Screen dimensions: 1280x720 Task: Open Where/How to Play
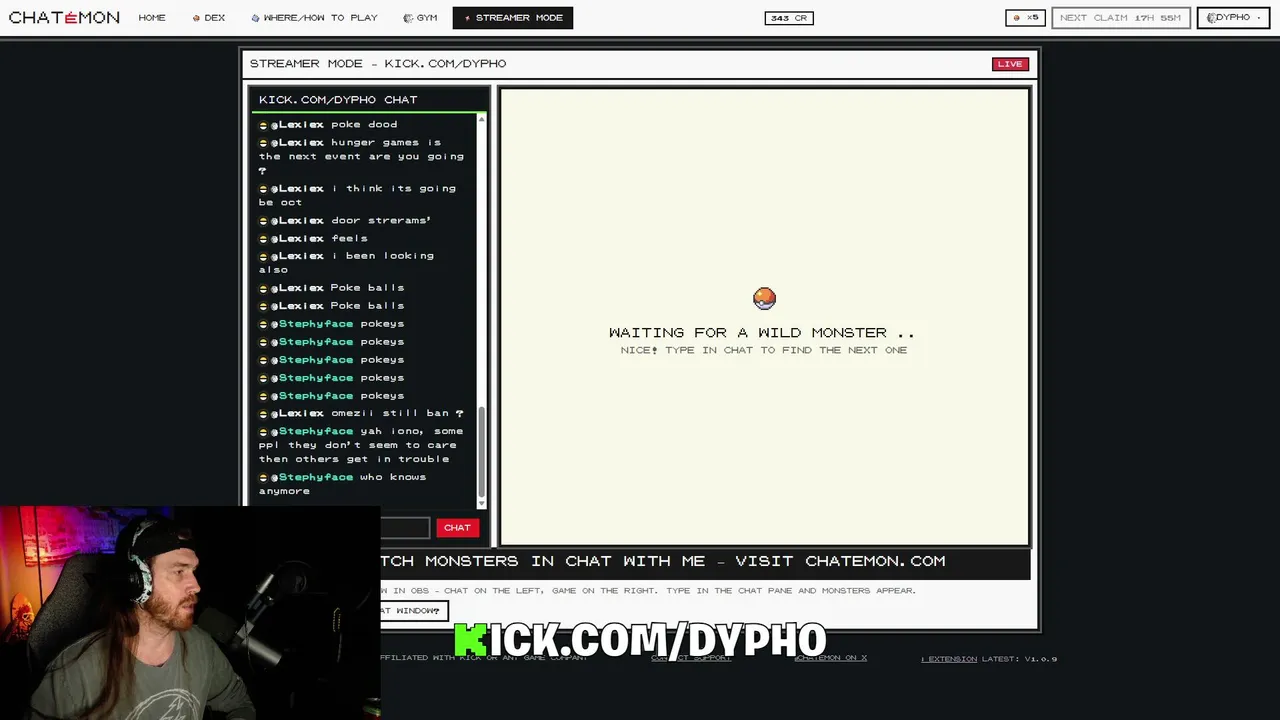coord(314,18)
